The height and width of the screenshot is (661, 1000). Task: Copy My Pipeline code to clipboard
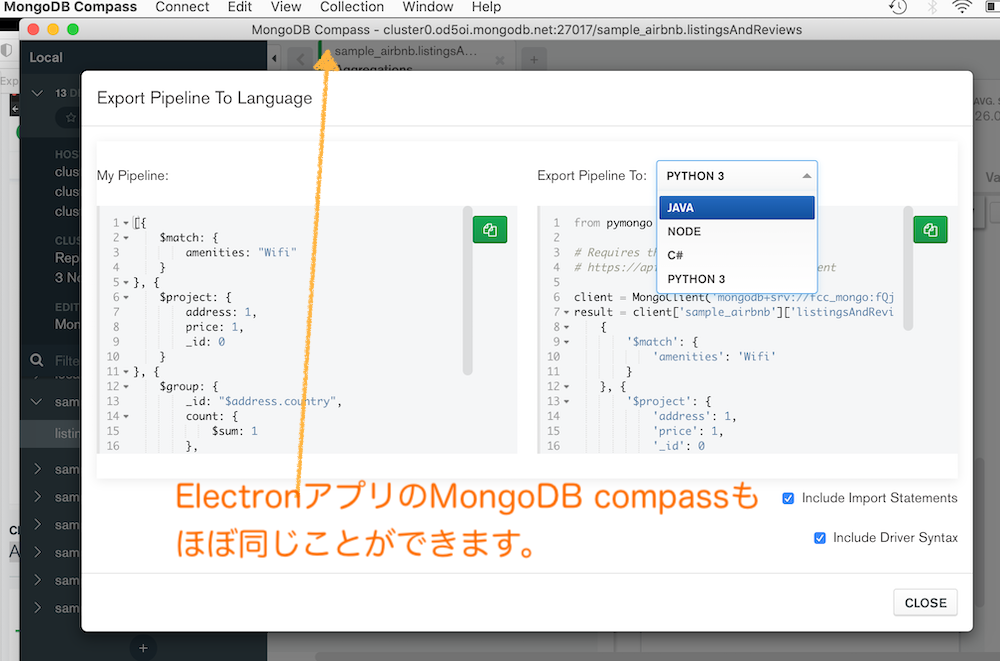[490, 230]
